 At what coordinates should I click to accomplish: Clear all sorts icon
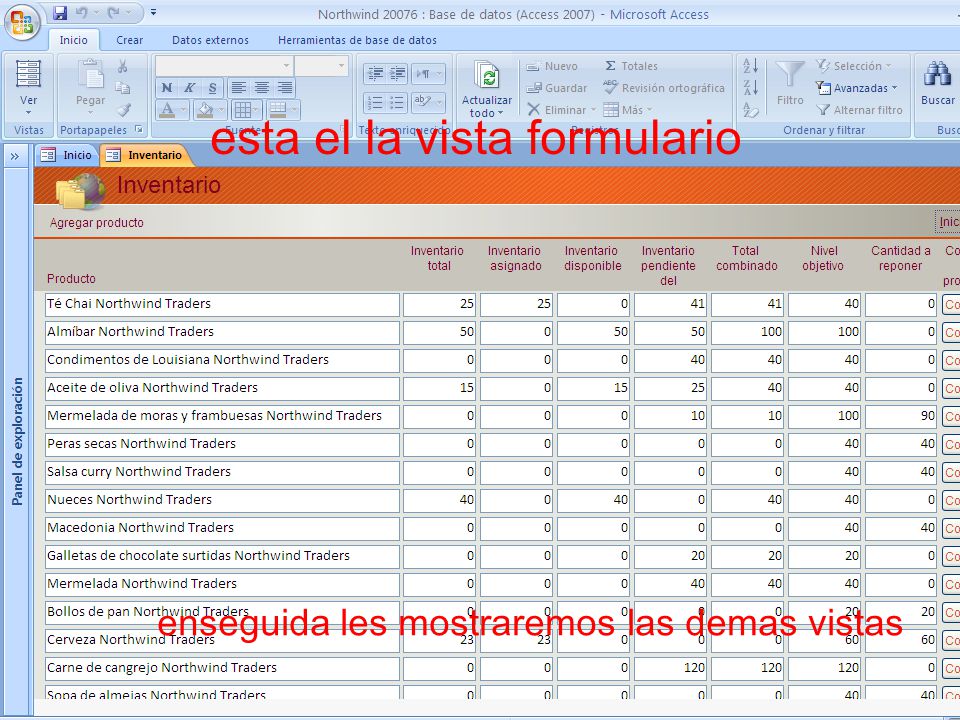[751, 110]
